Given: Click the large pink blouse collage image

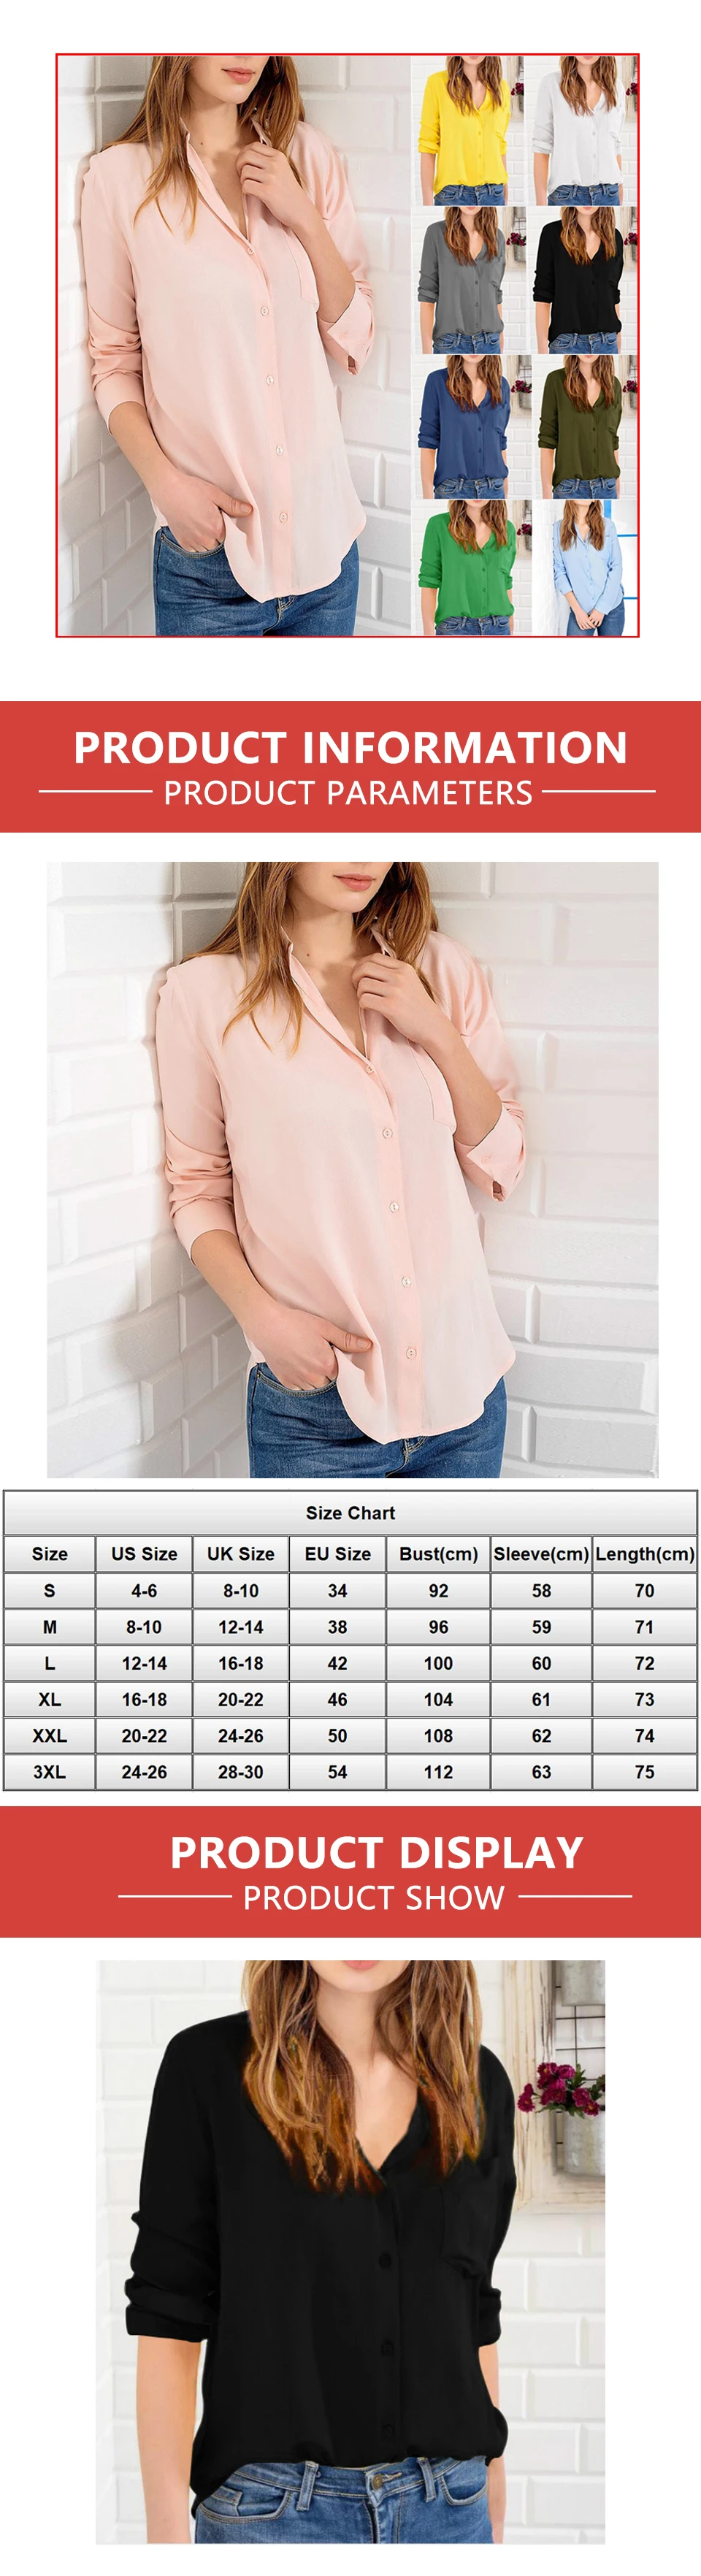Looking at the screenshot, I should (x=234, y=346).
